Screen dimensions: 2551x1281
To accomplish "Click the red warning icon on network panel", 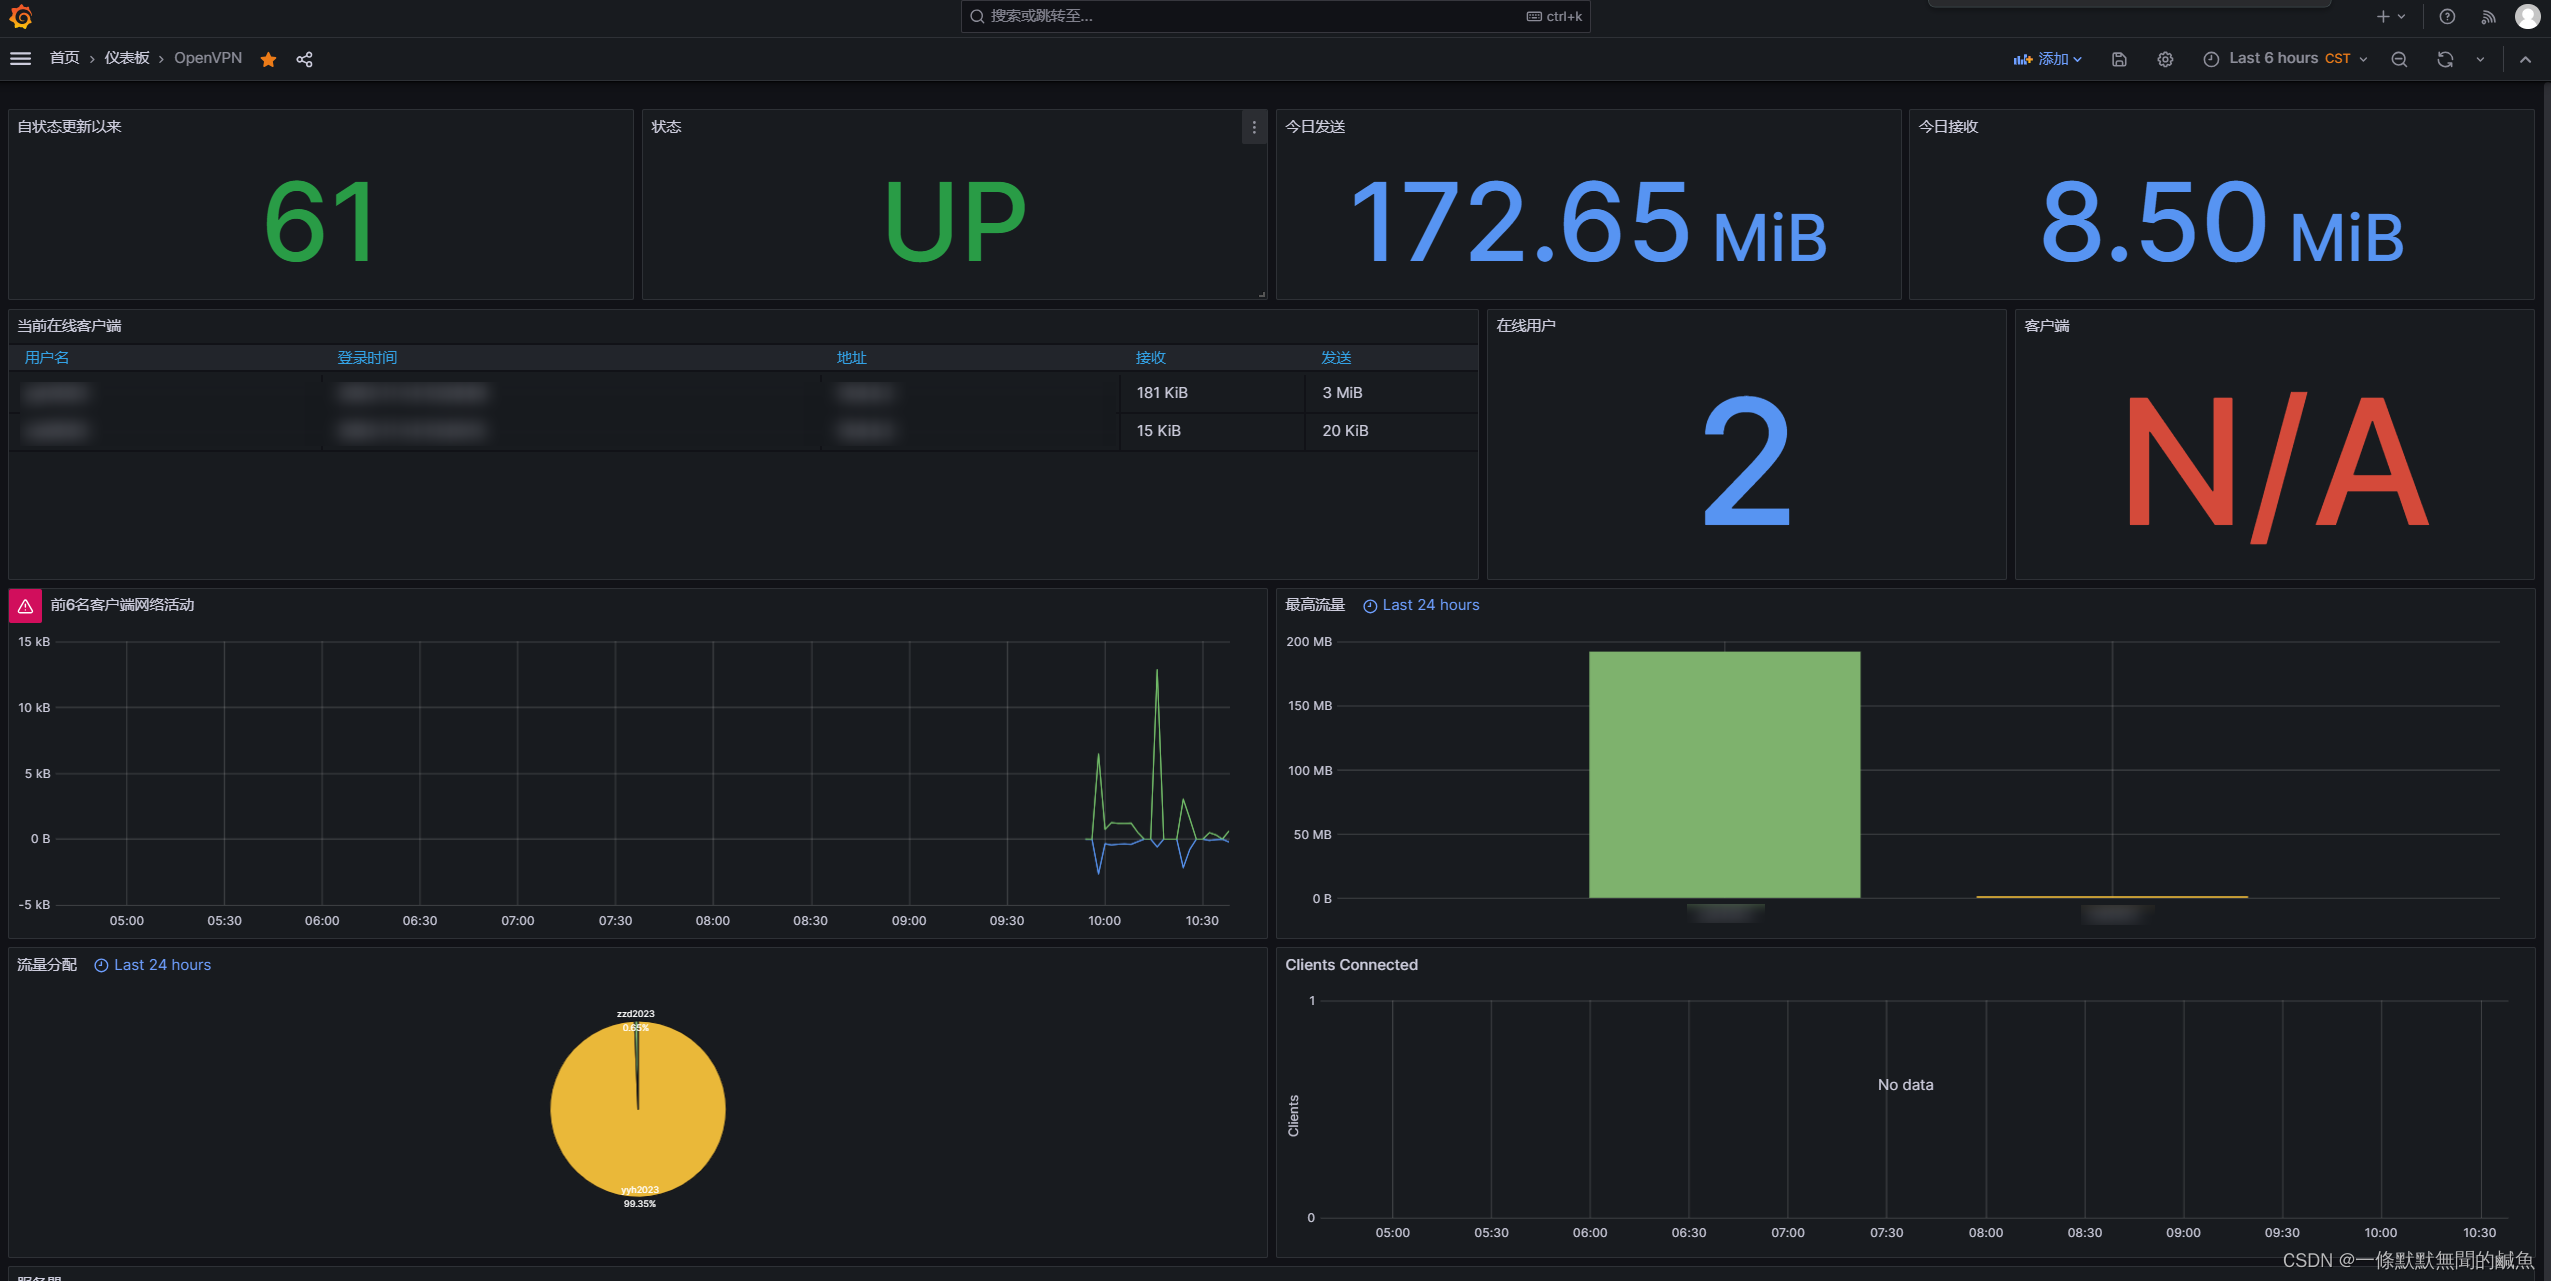I will click(25, 606).
